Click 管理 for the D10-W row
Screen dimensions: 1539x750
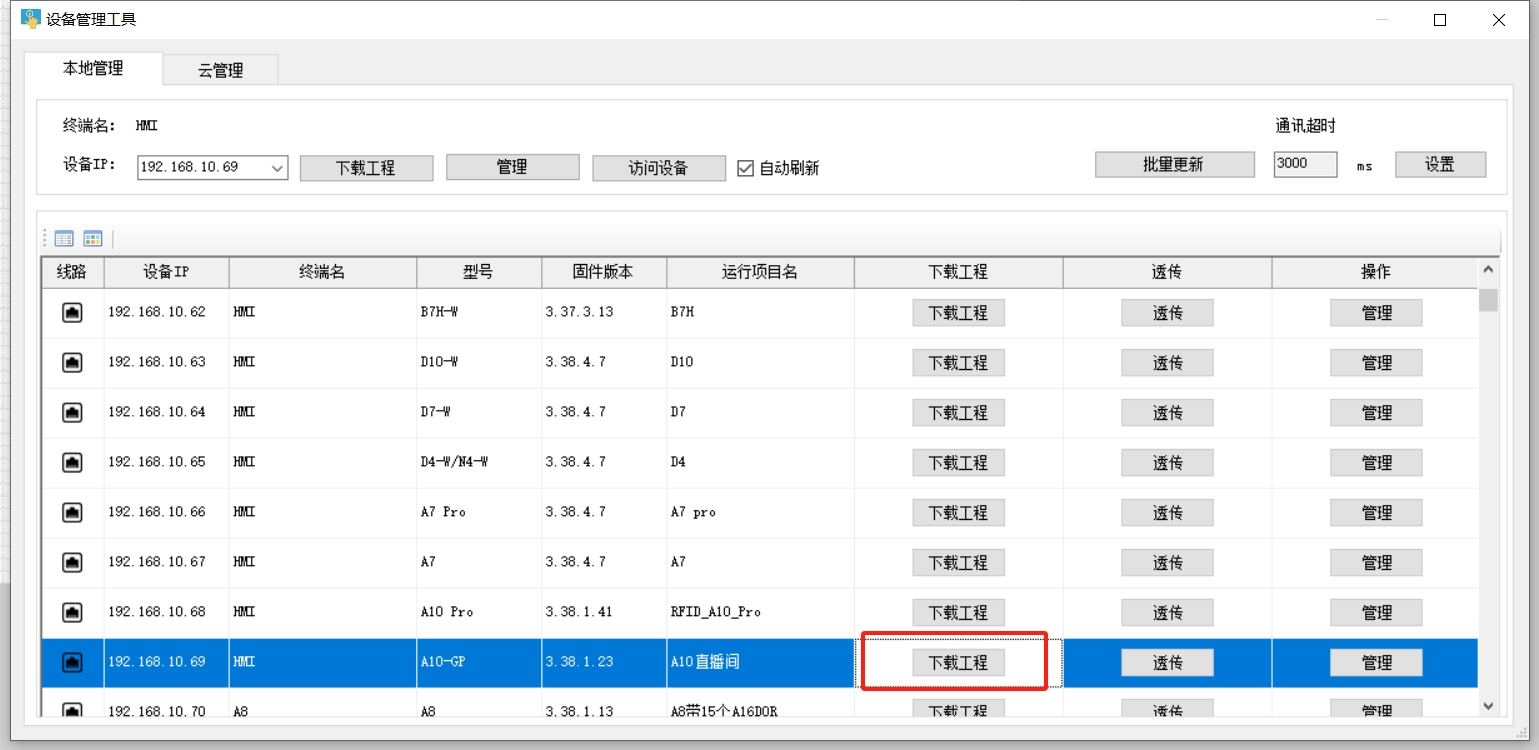(x=1376, y=363)
